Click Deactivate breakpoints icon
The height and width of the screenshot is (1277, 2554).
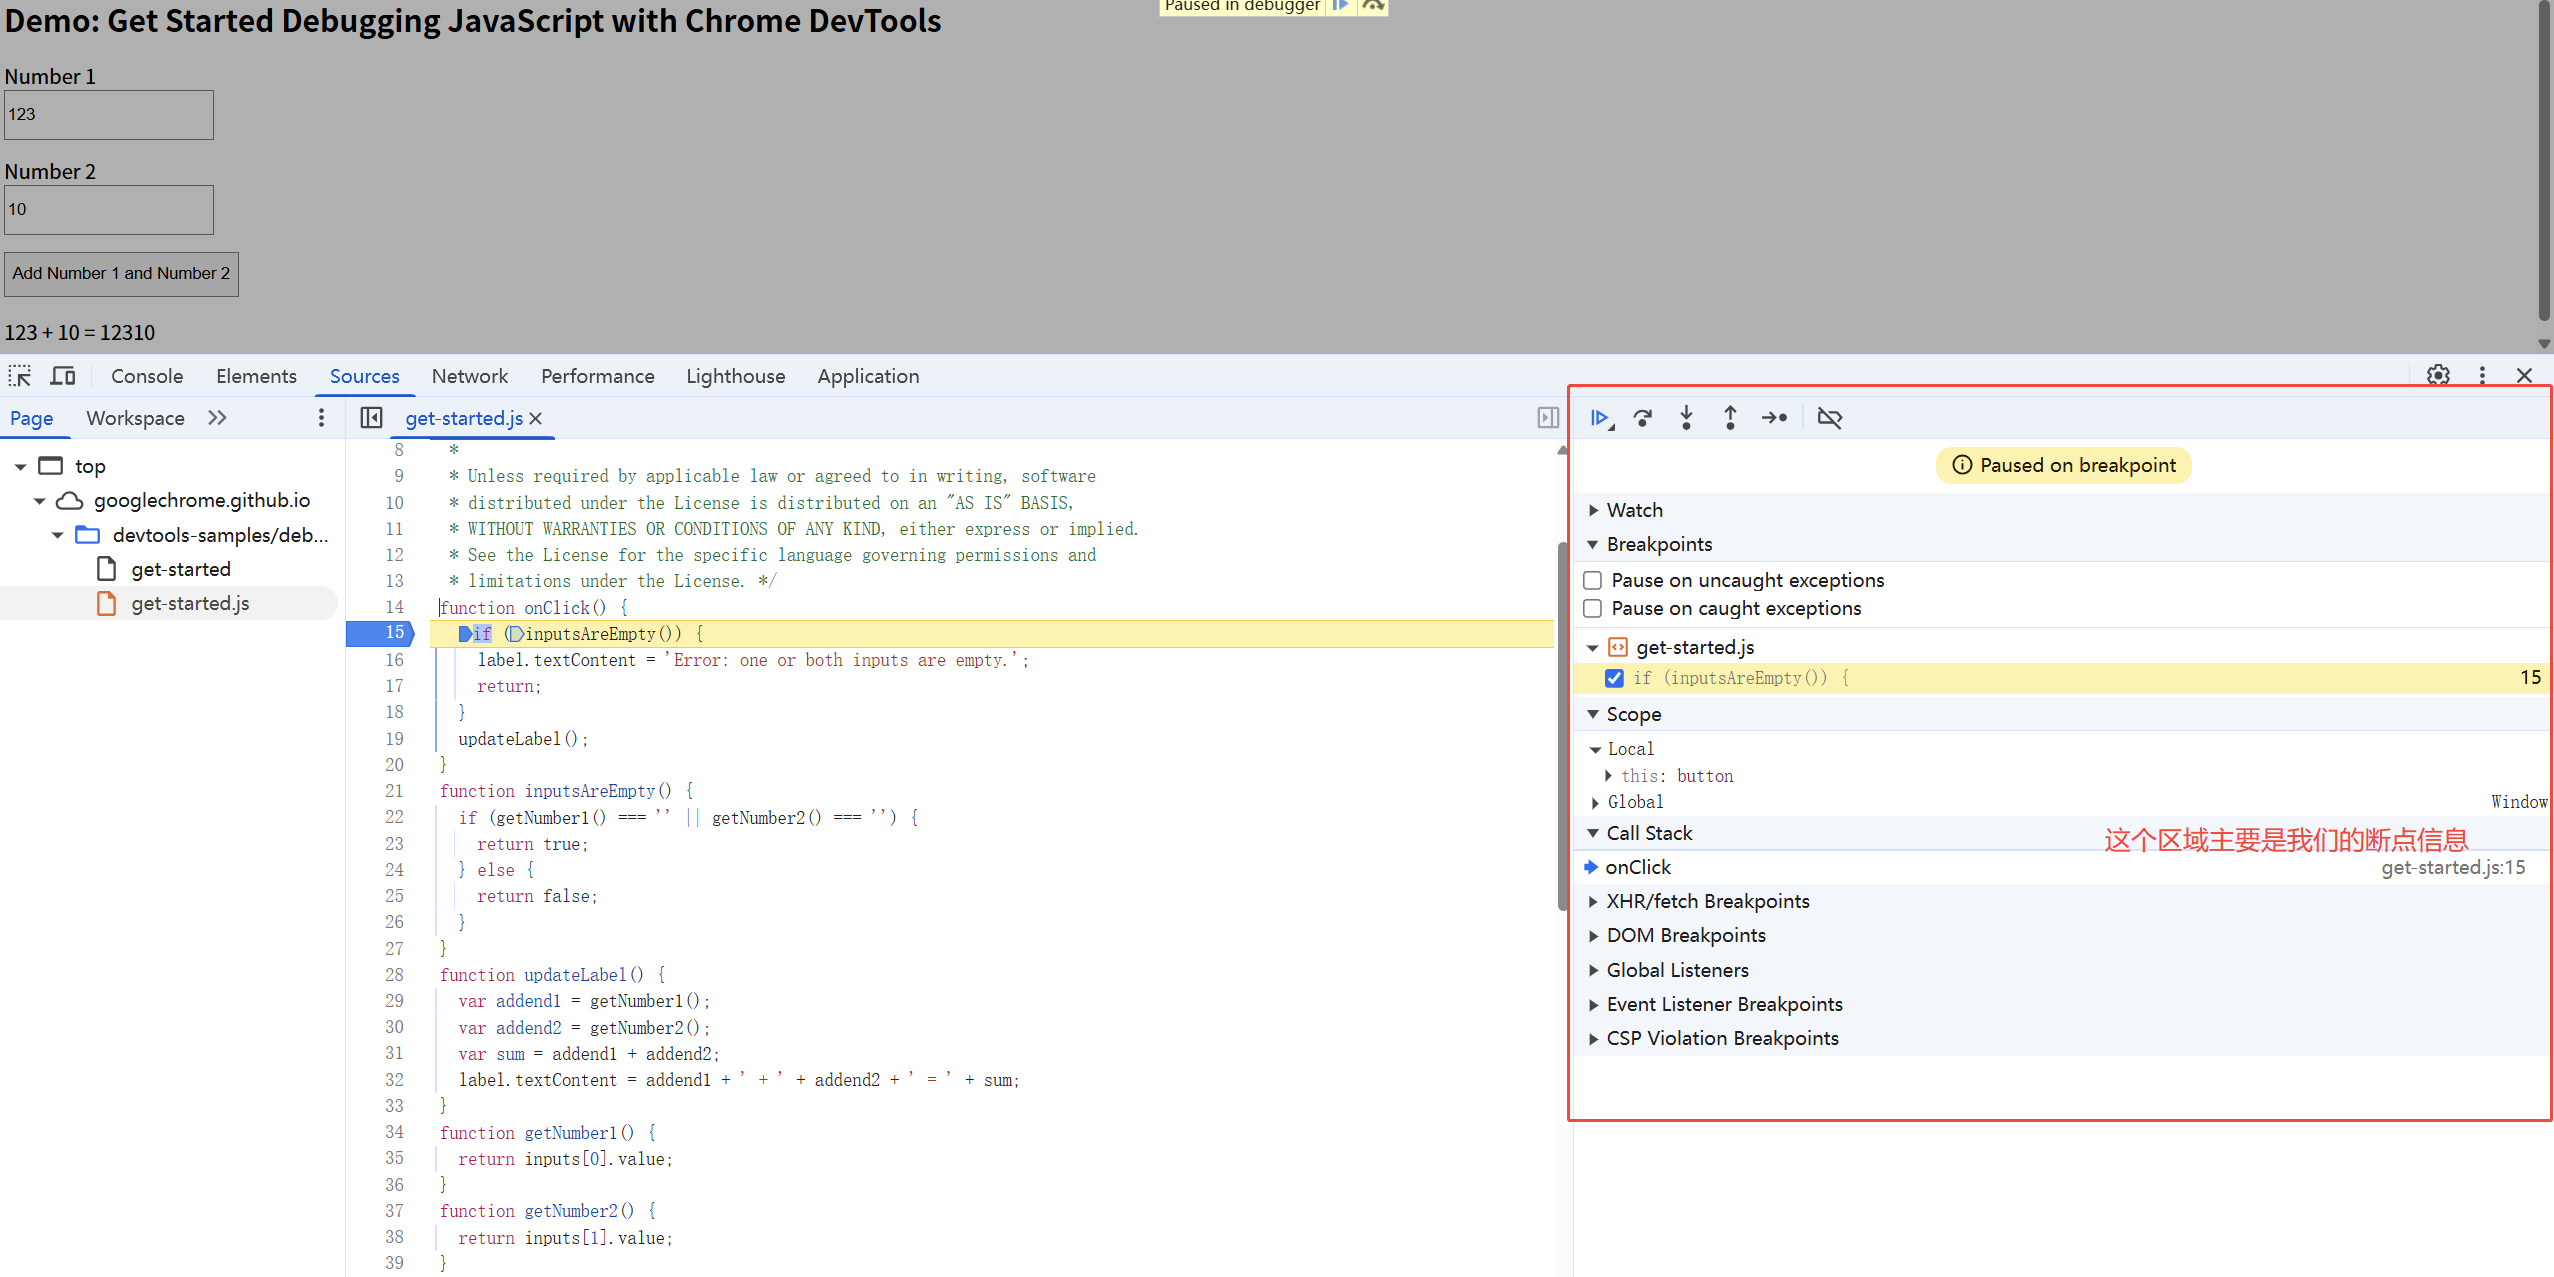(1830, 418)
